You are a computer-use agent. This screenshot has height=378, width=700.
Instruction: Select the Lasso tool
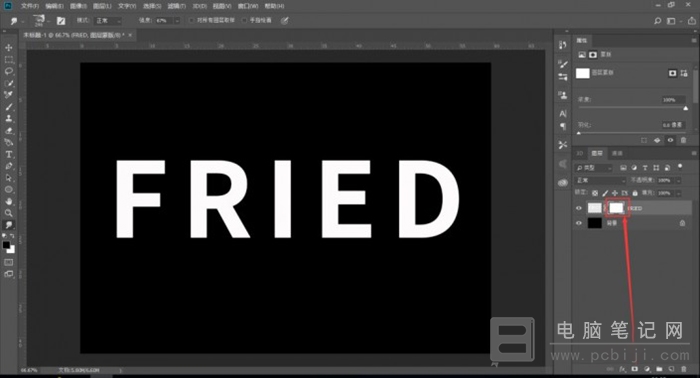8,71
